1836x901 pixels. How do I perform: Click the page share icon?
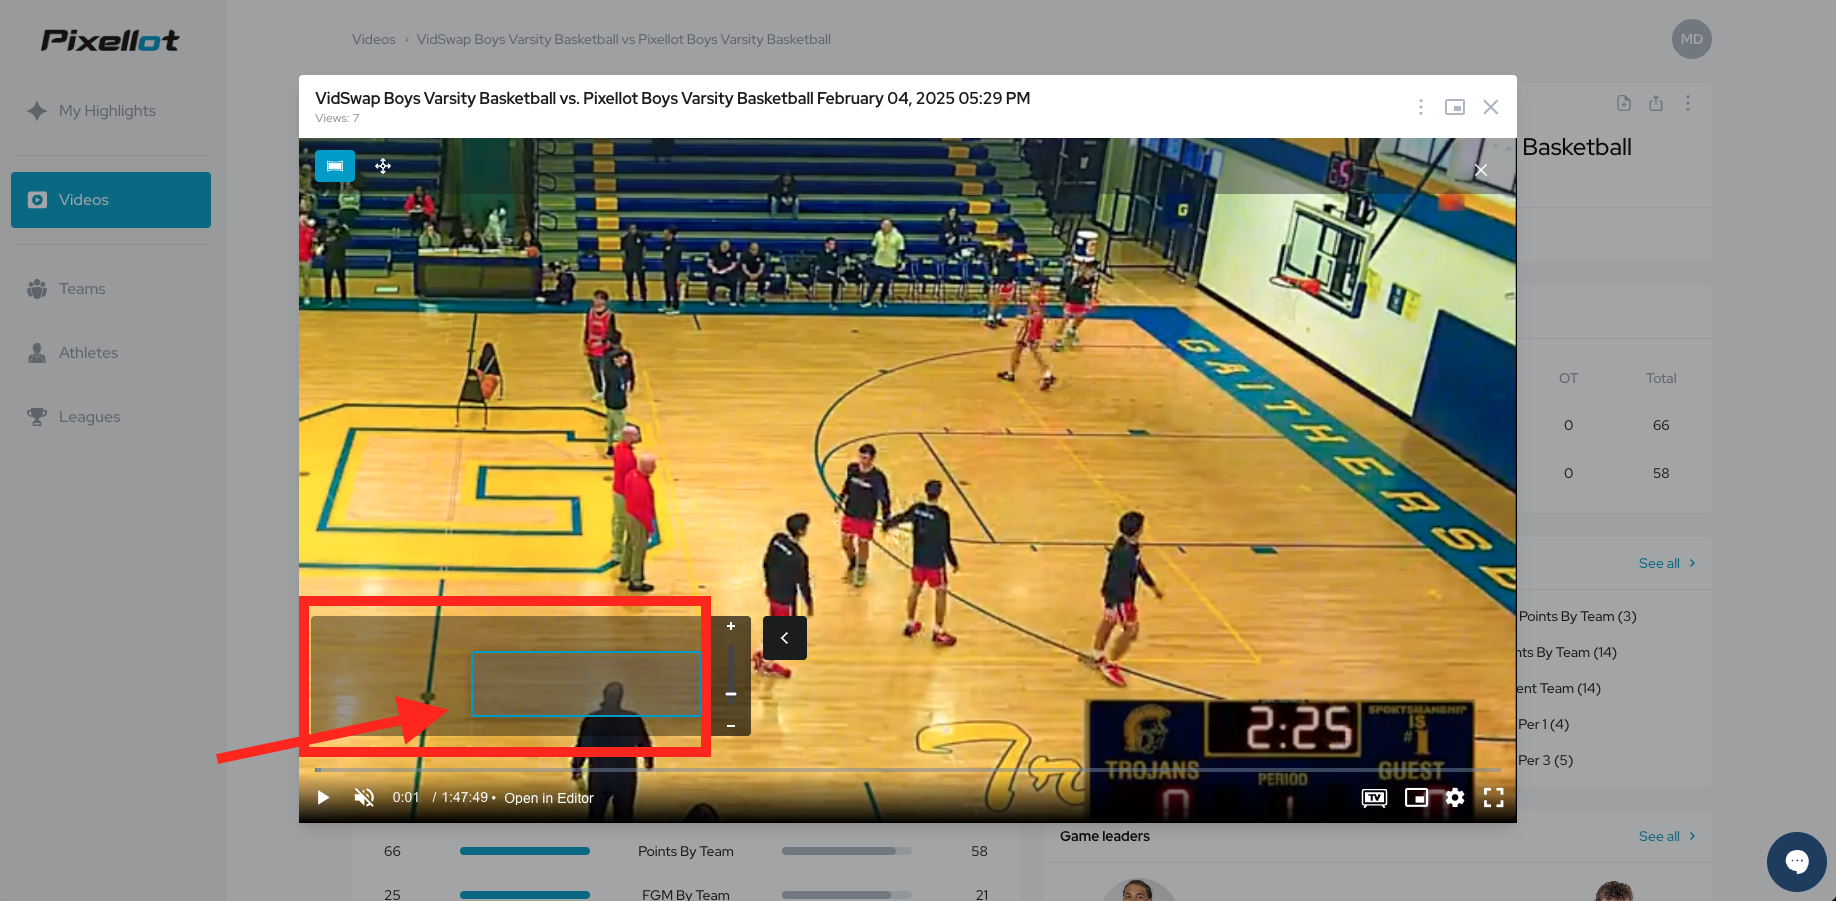(x=1656, y=103)
